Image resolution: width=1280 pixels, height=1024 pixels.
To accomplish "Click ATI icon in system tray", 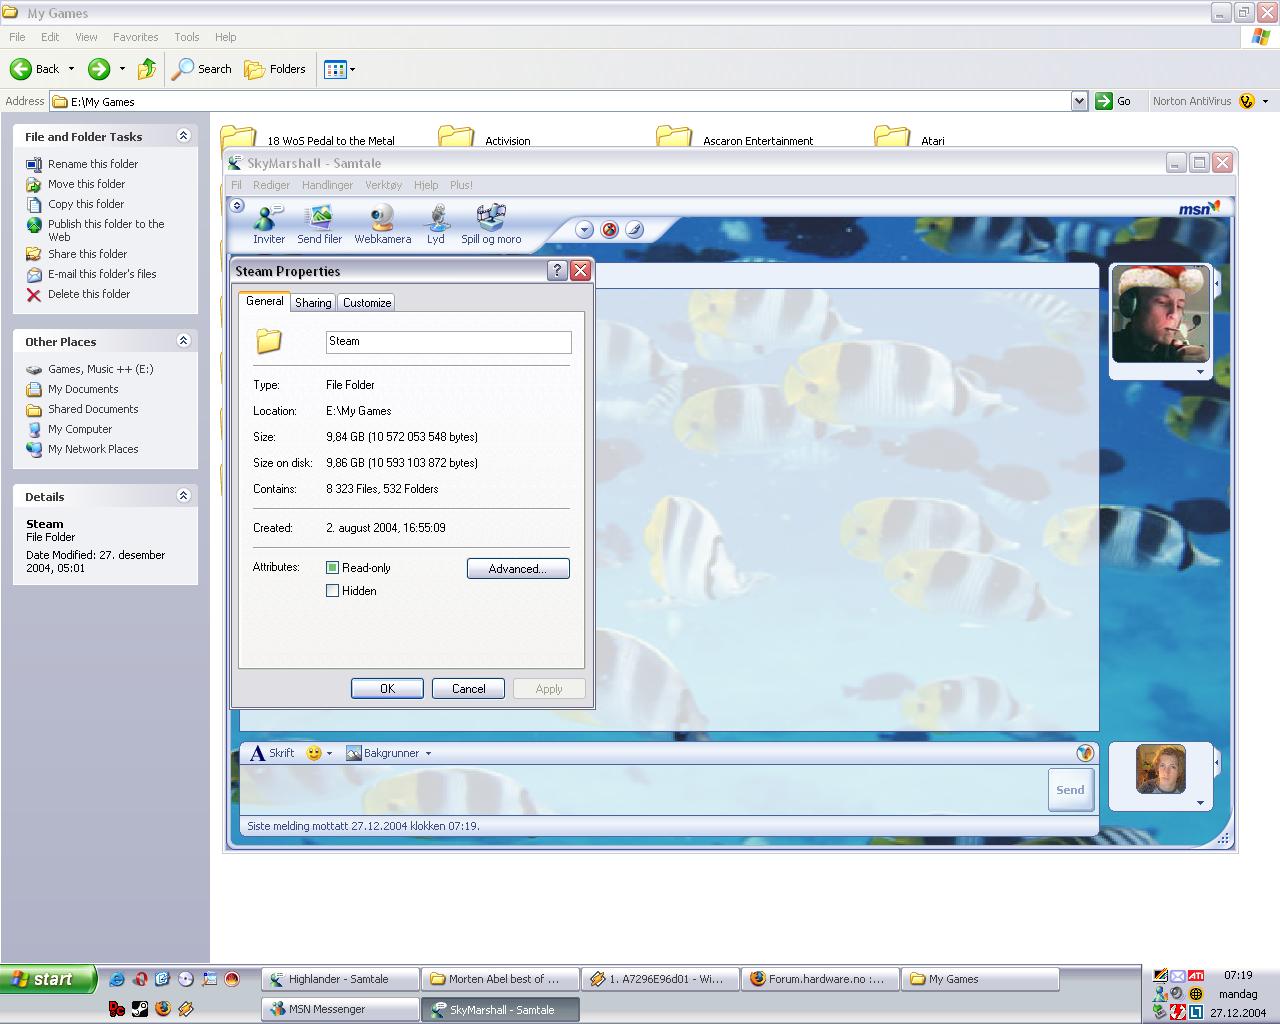I will pos(1195,976).
